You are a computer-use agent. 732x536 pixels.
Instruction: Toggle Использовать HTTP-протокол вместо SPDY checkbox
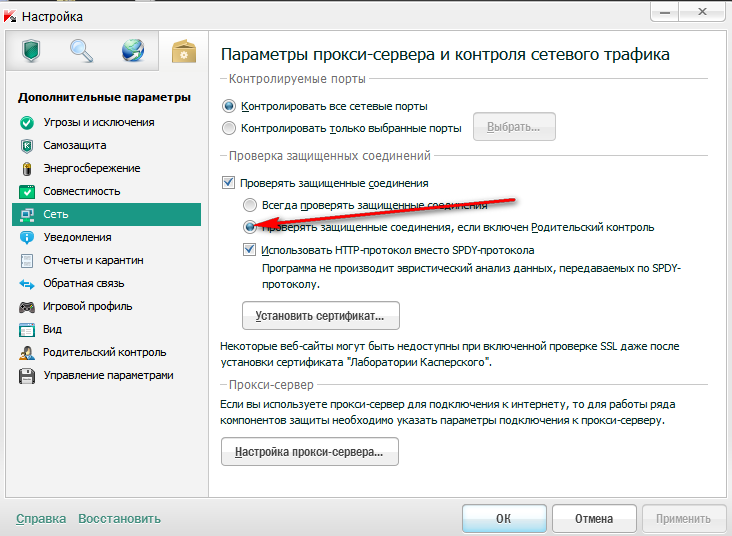click(x=249, y=250)
